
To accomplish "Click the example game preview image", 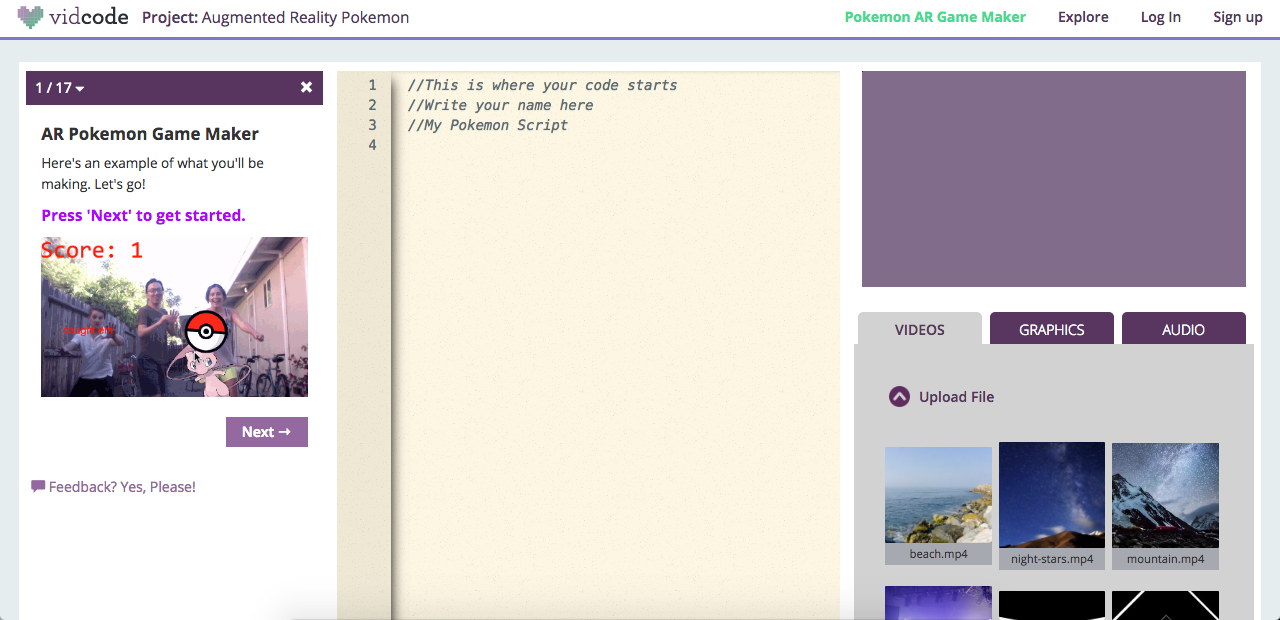I will [x=174, y=316].
